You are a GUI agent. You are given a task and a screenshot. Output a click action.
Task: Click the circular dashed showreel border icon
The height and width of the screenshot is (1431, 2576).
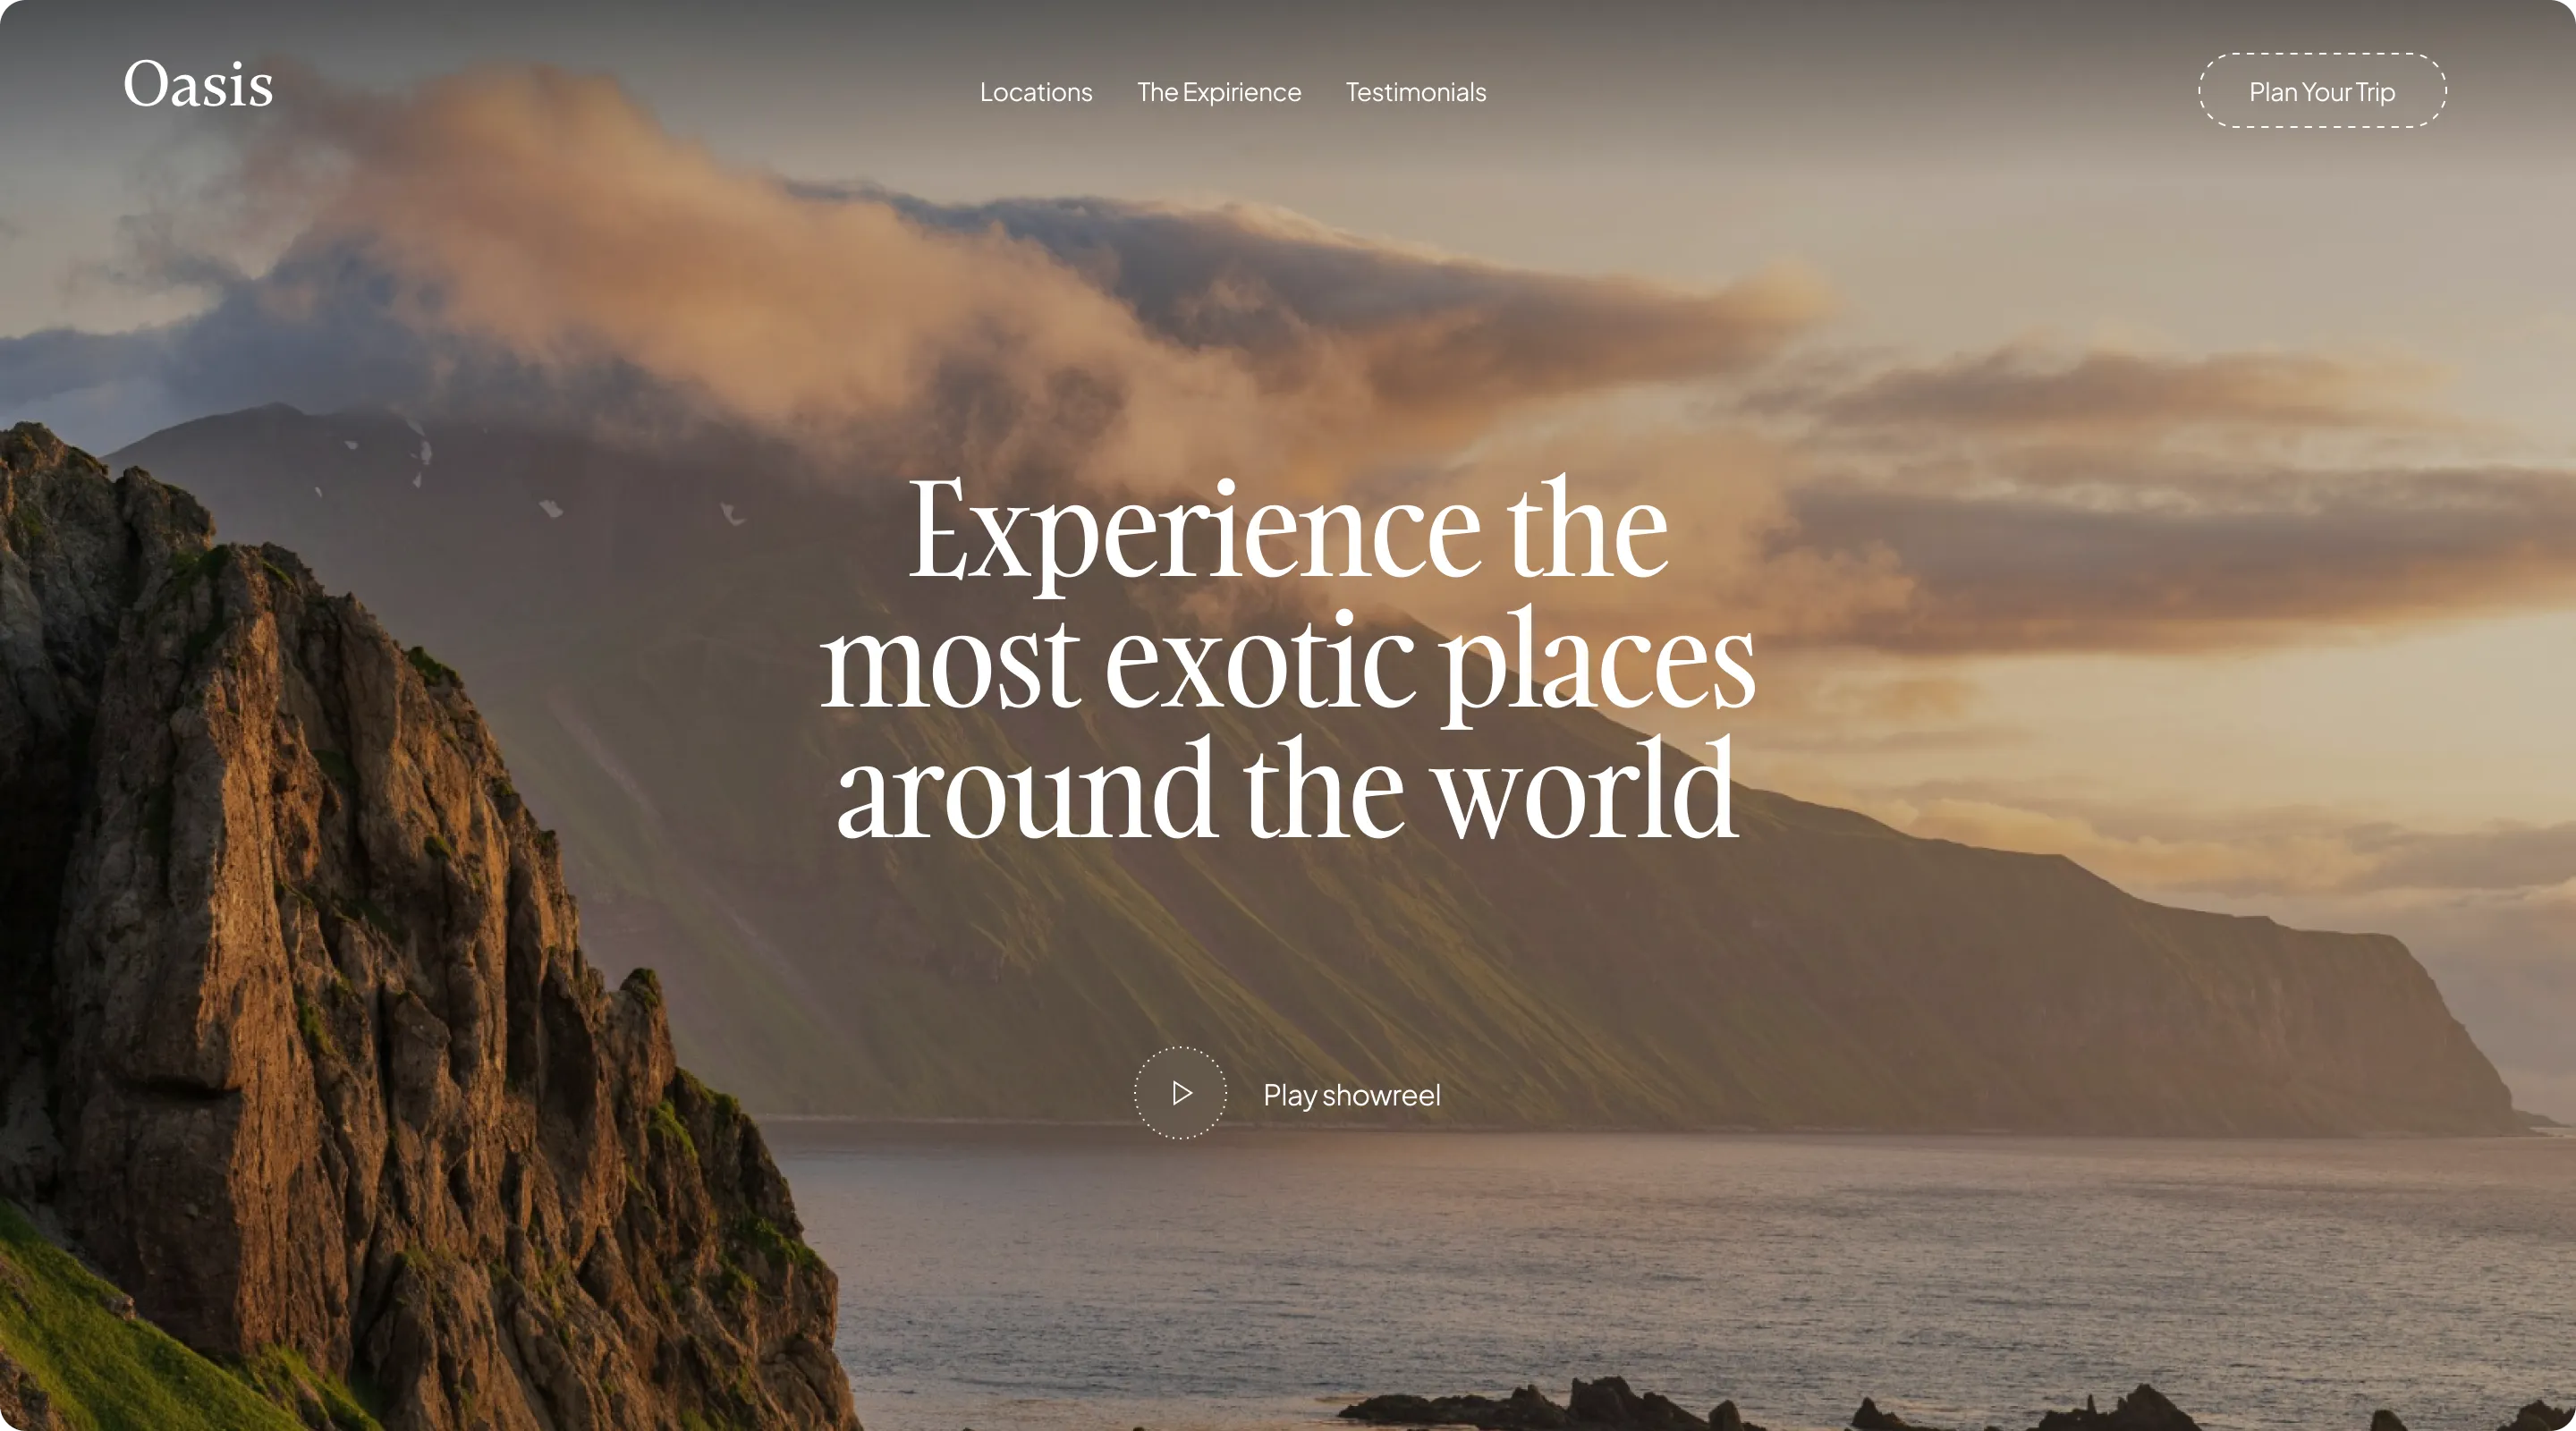click(1179, 1093)
